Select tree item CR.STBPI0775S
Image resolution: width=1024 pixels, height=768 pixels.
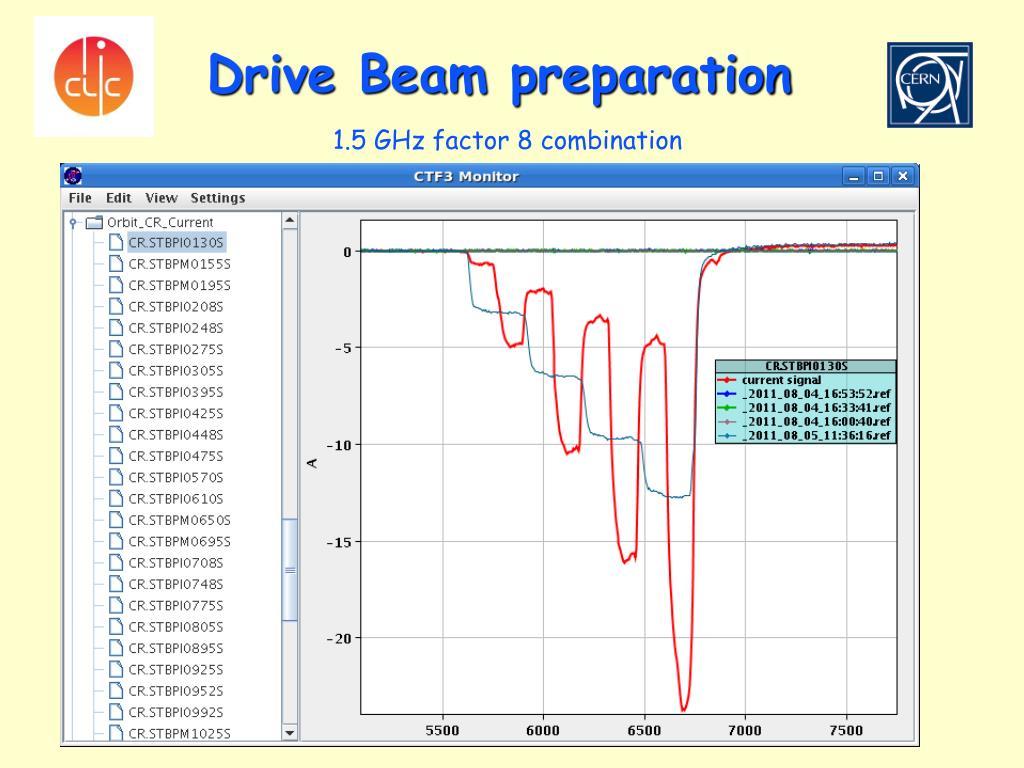(176, 605)
